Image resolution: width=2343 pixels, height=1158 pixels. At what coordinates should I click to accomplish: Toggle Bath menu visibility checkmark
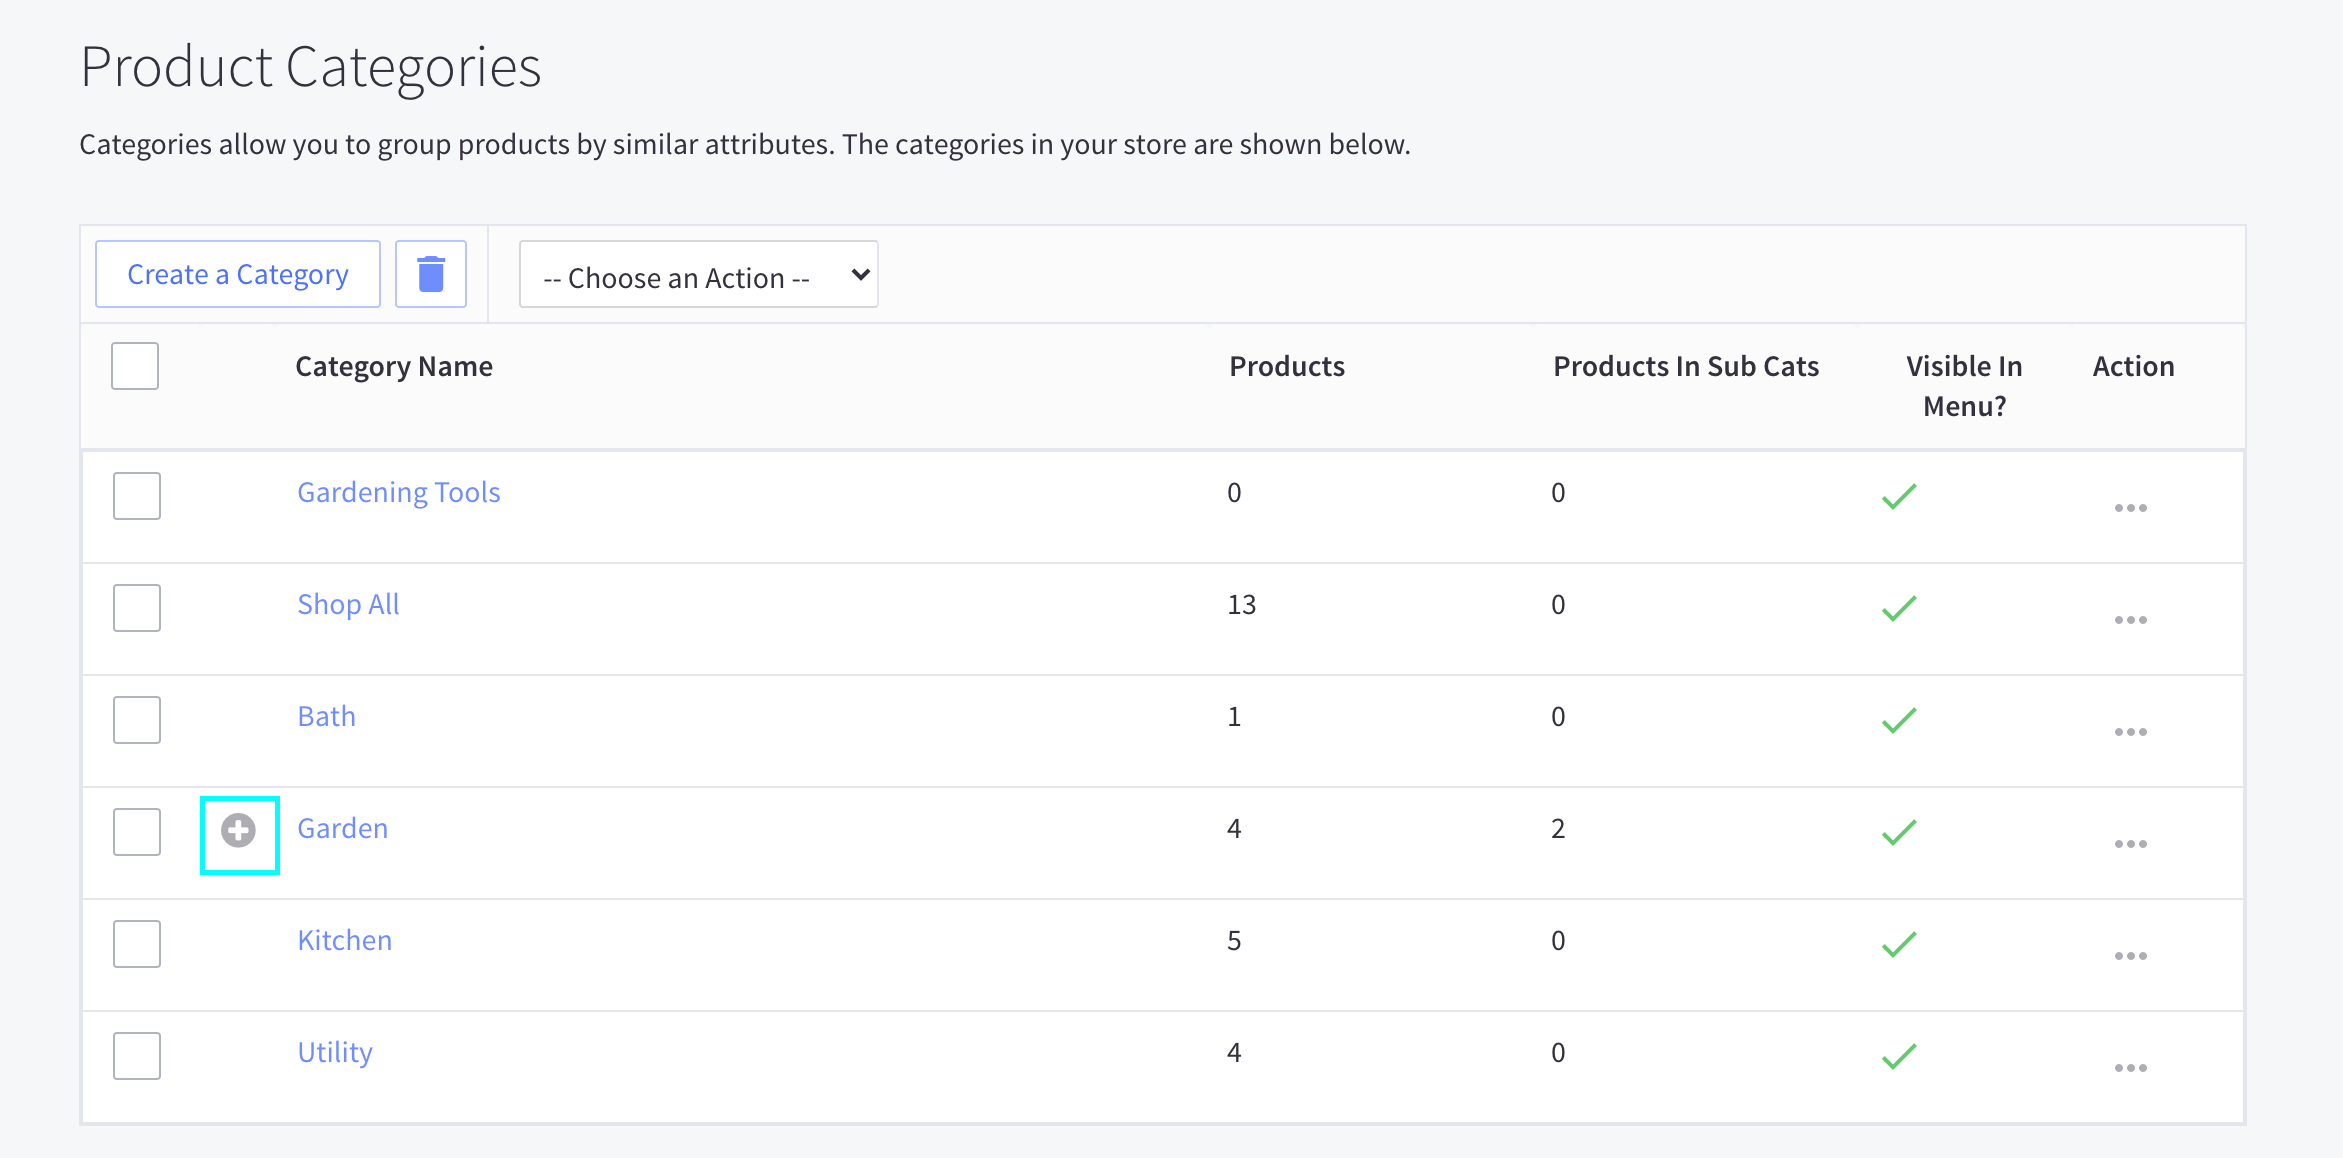pyautogui.click(x=1898, y=720)
